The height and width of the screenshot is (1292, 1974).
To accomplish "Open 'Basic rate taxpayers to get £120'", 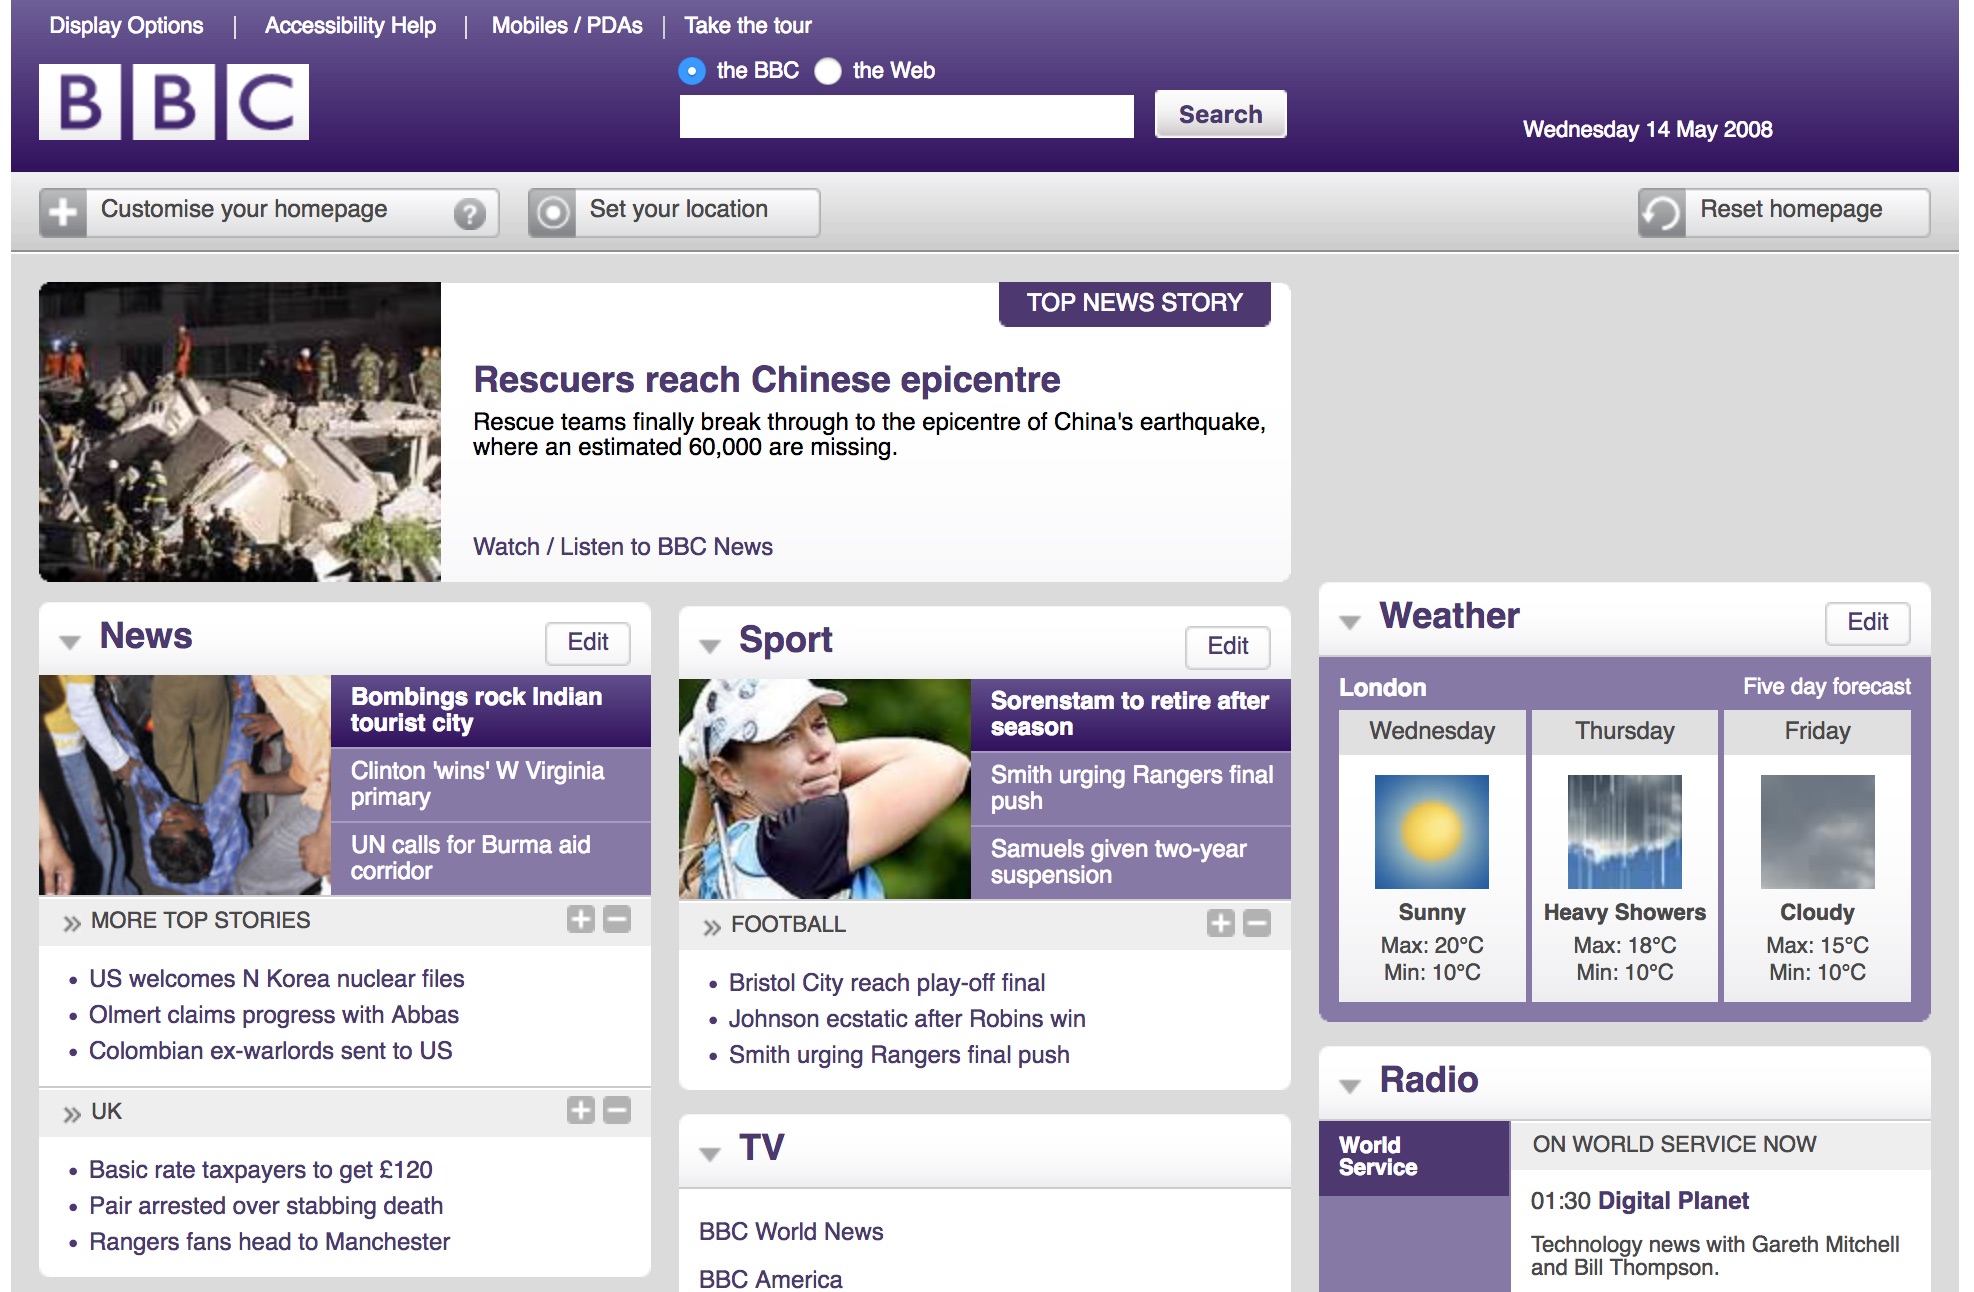I will point(261,1170).
